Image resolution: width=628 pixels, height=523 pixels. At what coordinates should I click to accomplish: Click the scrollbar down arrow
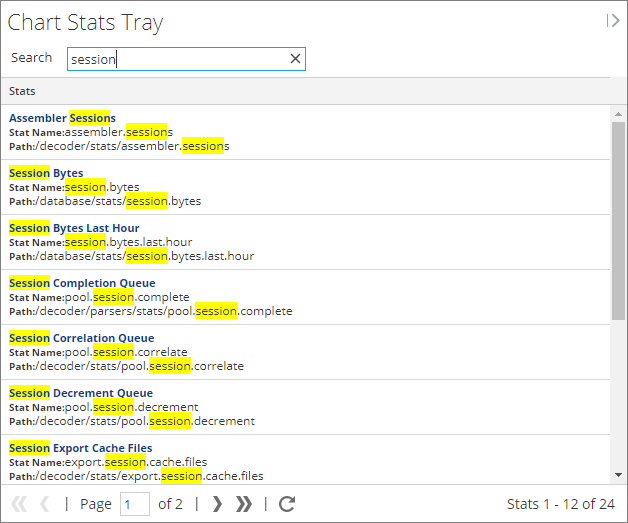(618, 475)
